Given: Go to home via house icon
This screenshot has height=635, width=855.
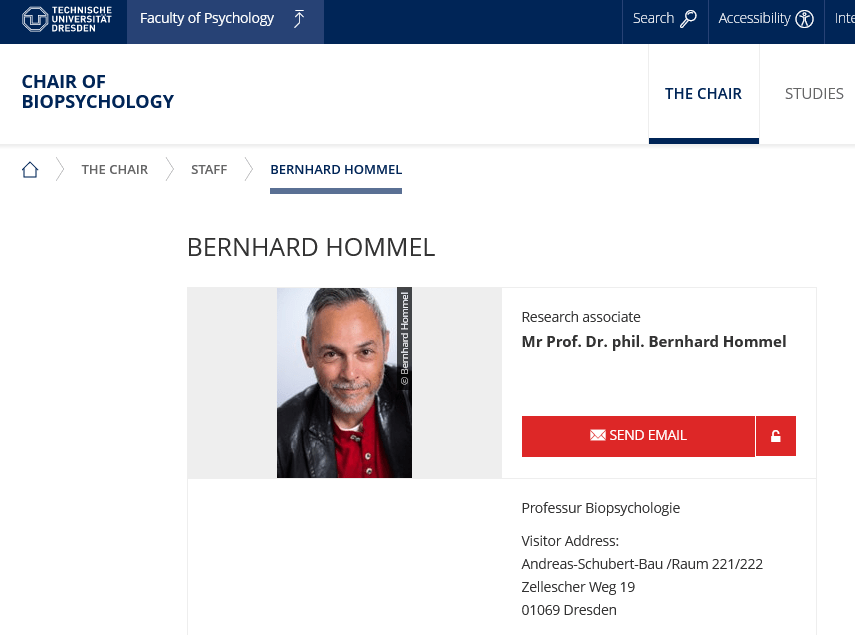Looking at the screenshot, I should [30, 170].
